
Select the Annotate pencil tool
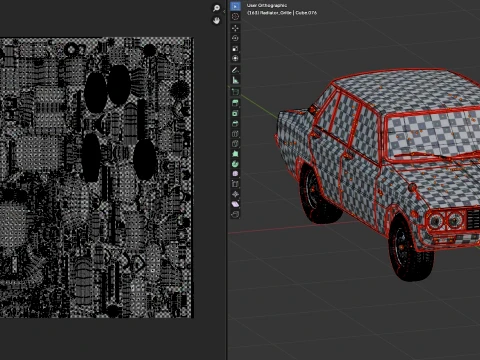[x=235, y=70]
